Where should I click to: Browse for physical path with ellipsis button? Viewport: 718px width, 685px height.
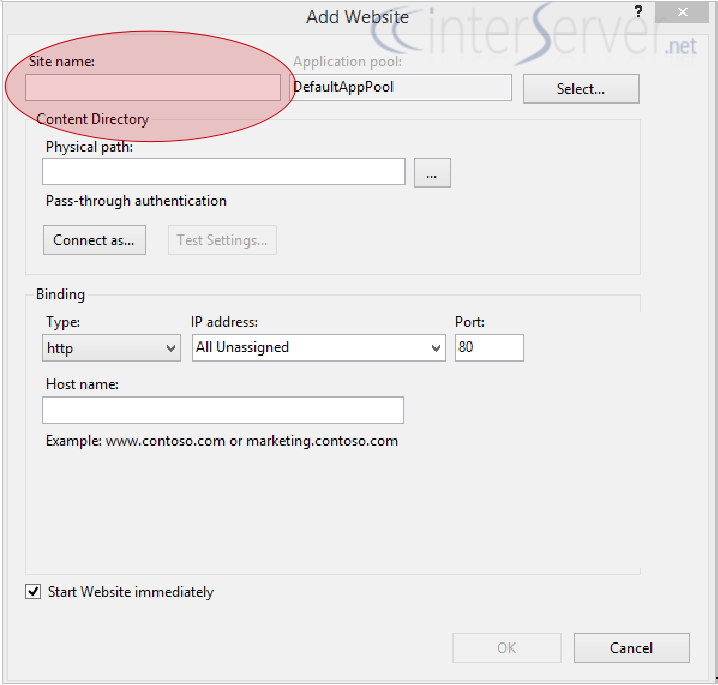pyautogui.click(x=432, y=173)
